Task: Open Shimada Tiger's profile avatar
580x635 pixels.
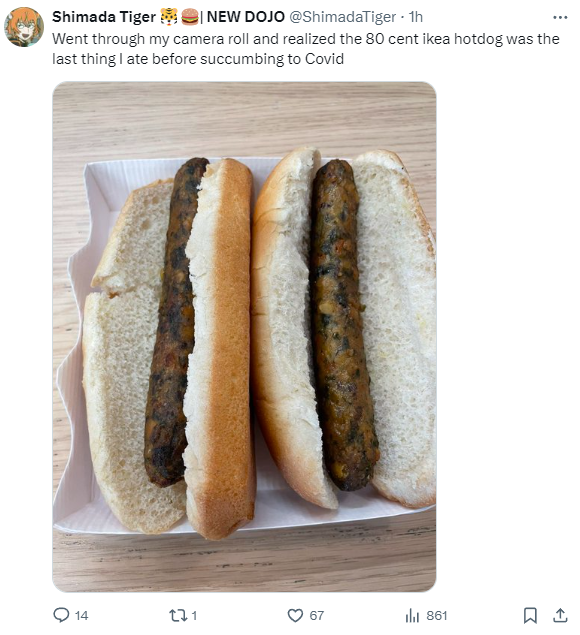Action: (24, 27)
